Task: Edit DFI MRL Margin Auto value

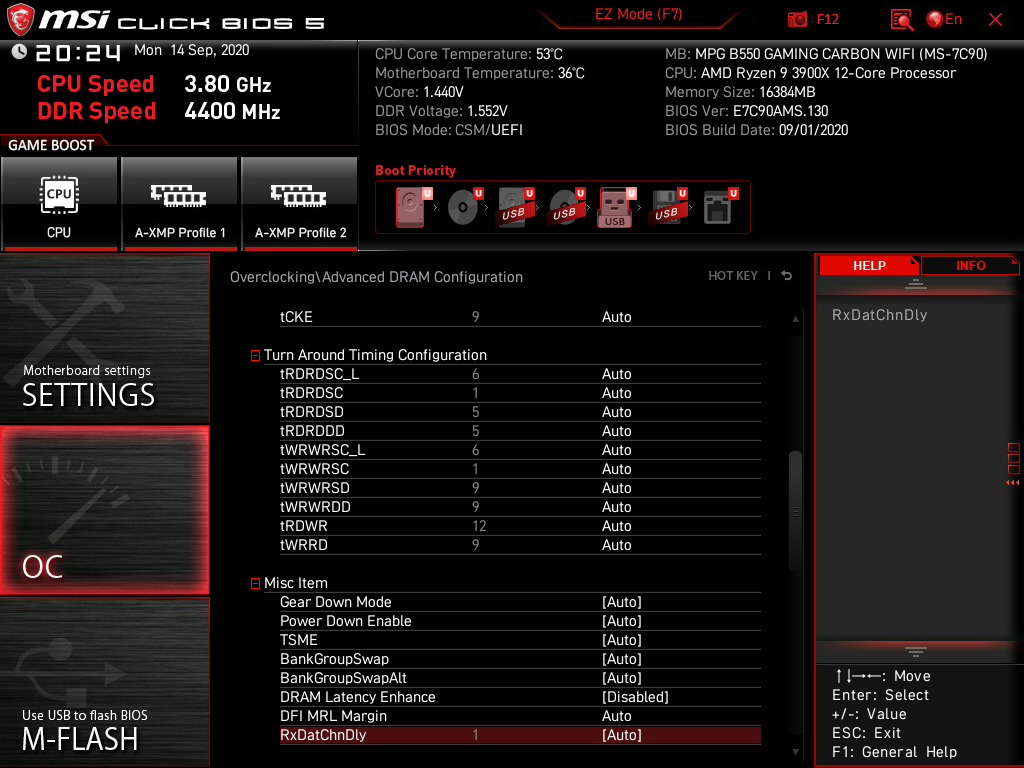Action: pyautogui.click(x=616, y=716)
